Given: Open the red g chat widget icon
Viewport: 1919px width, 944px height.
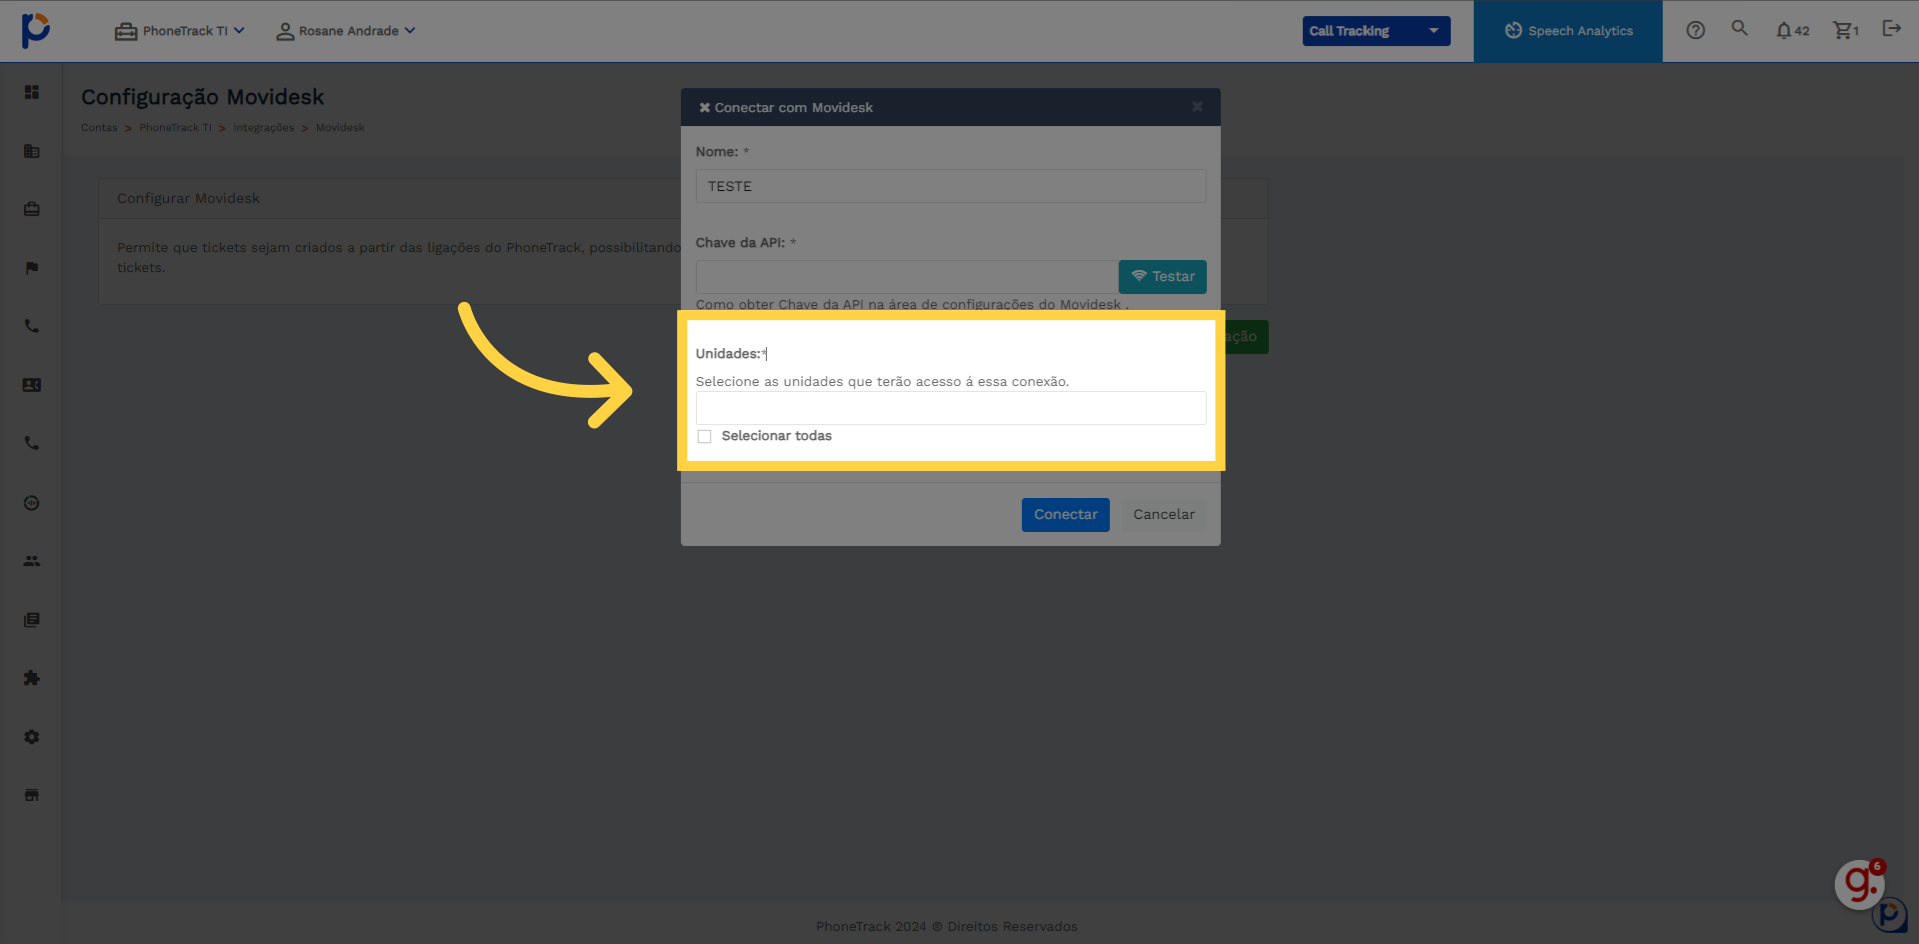Looking at the screenshot, I should click(1859, 884).
